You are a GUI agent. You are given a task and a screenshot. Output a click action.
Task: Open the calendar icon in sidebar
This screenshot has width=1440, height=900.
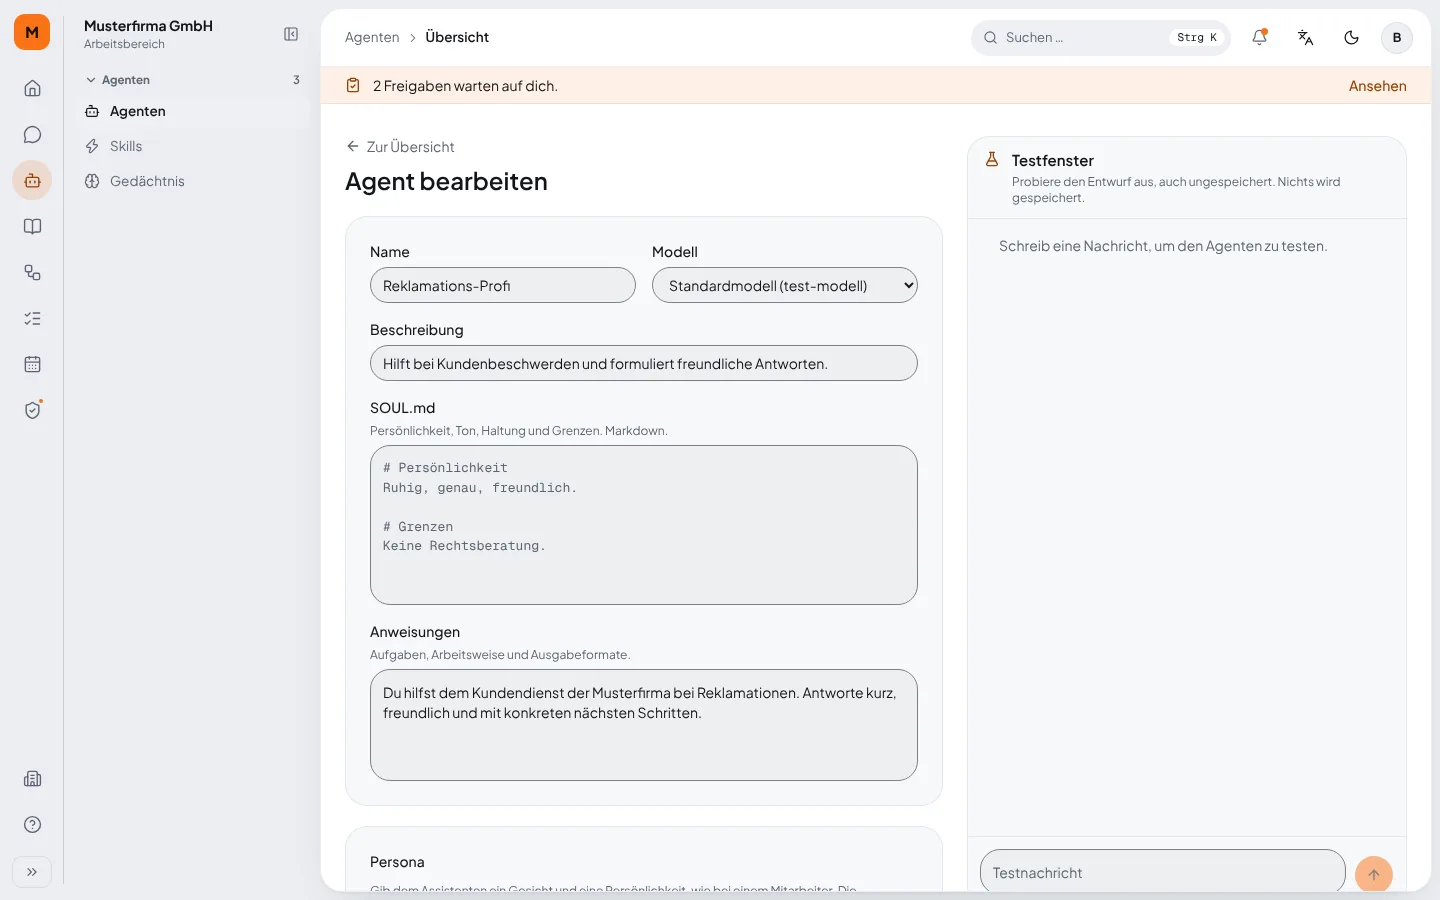pyautogui.click(x=32, y=364)
